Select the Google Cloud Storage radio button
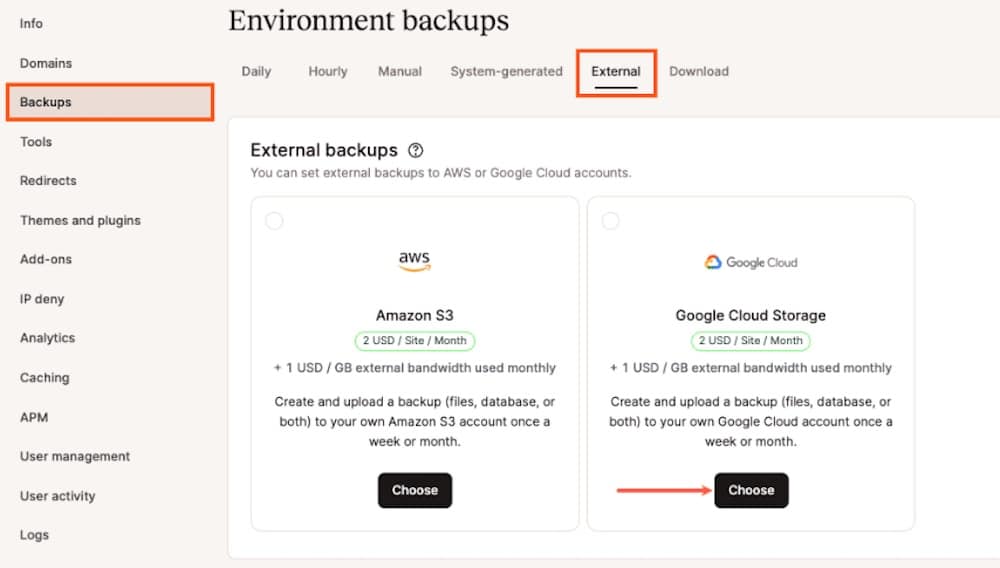 pos(610,221)
